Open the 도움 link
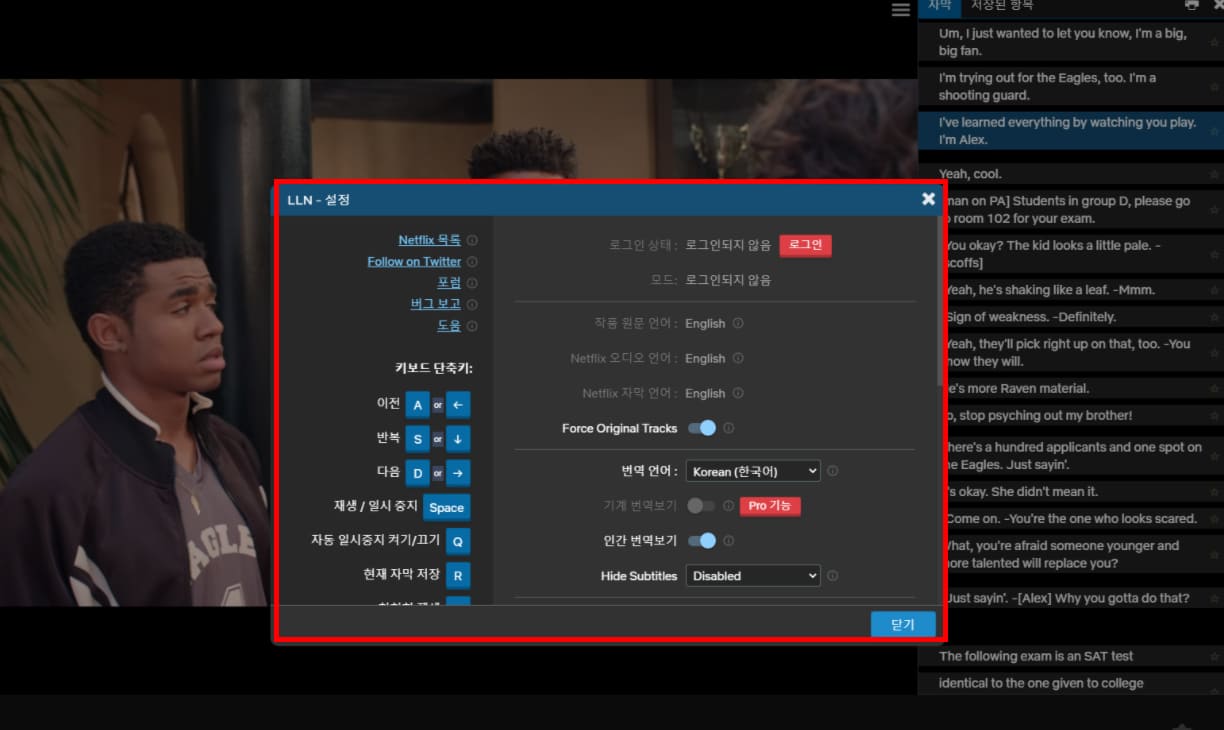Viewport: 1224px width, 730px height. (449, 326)
